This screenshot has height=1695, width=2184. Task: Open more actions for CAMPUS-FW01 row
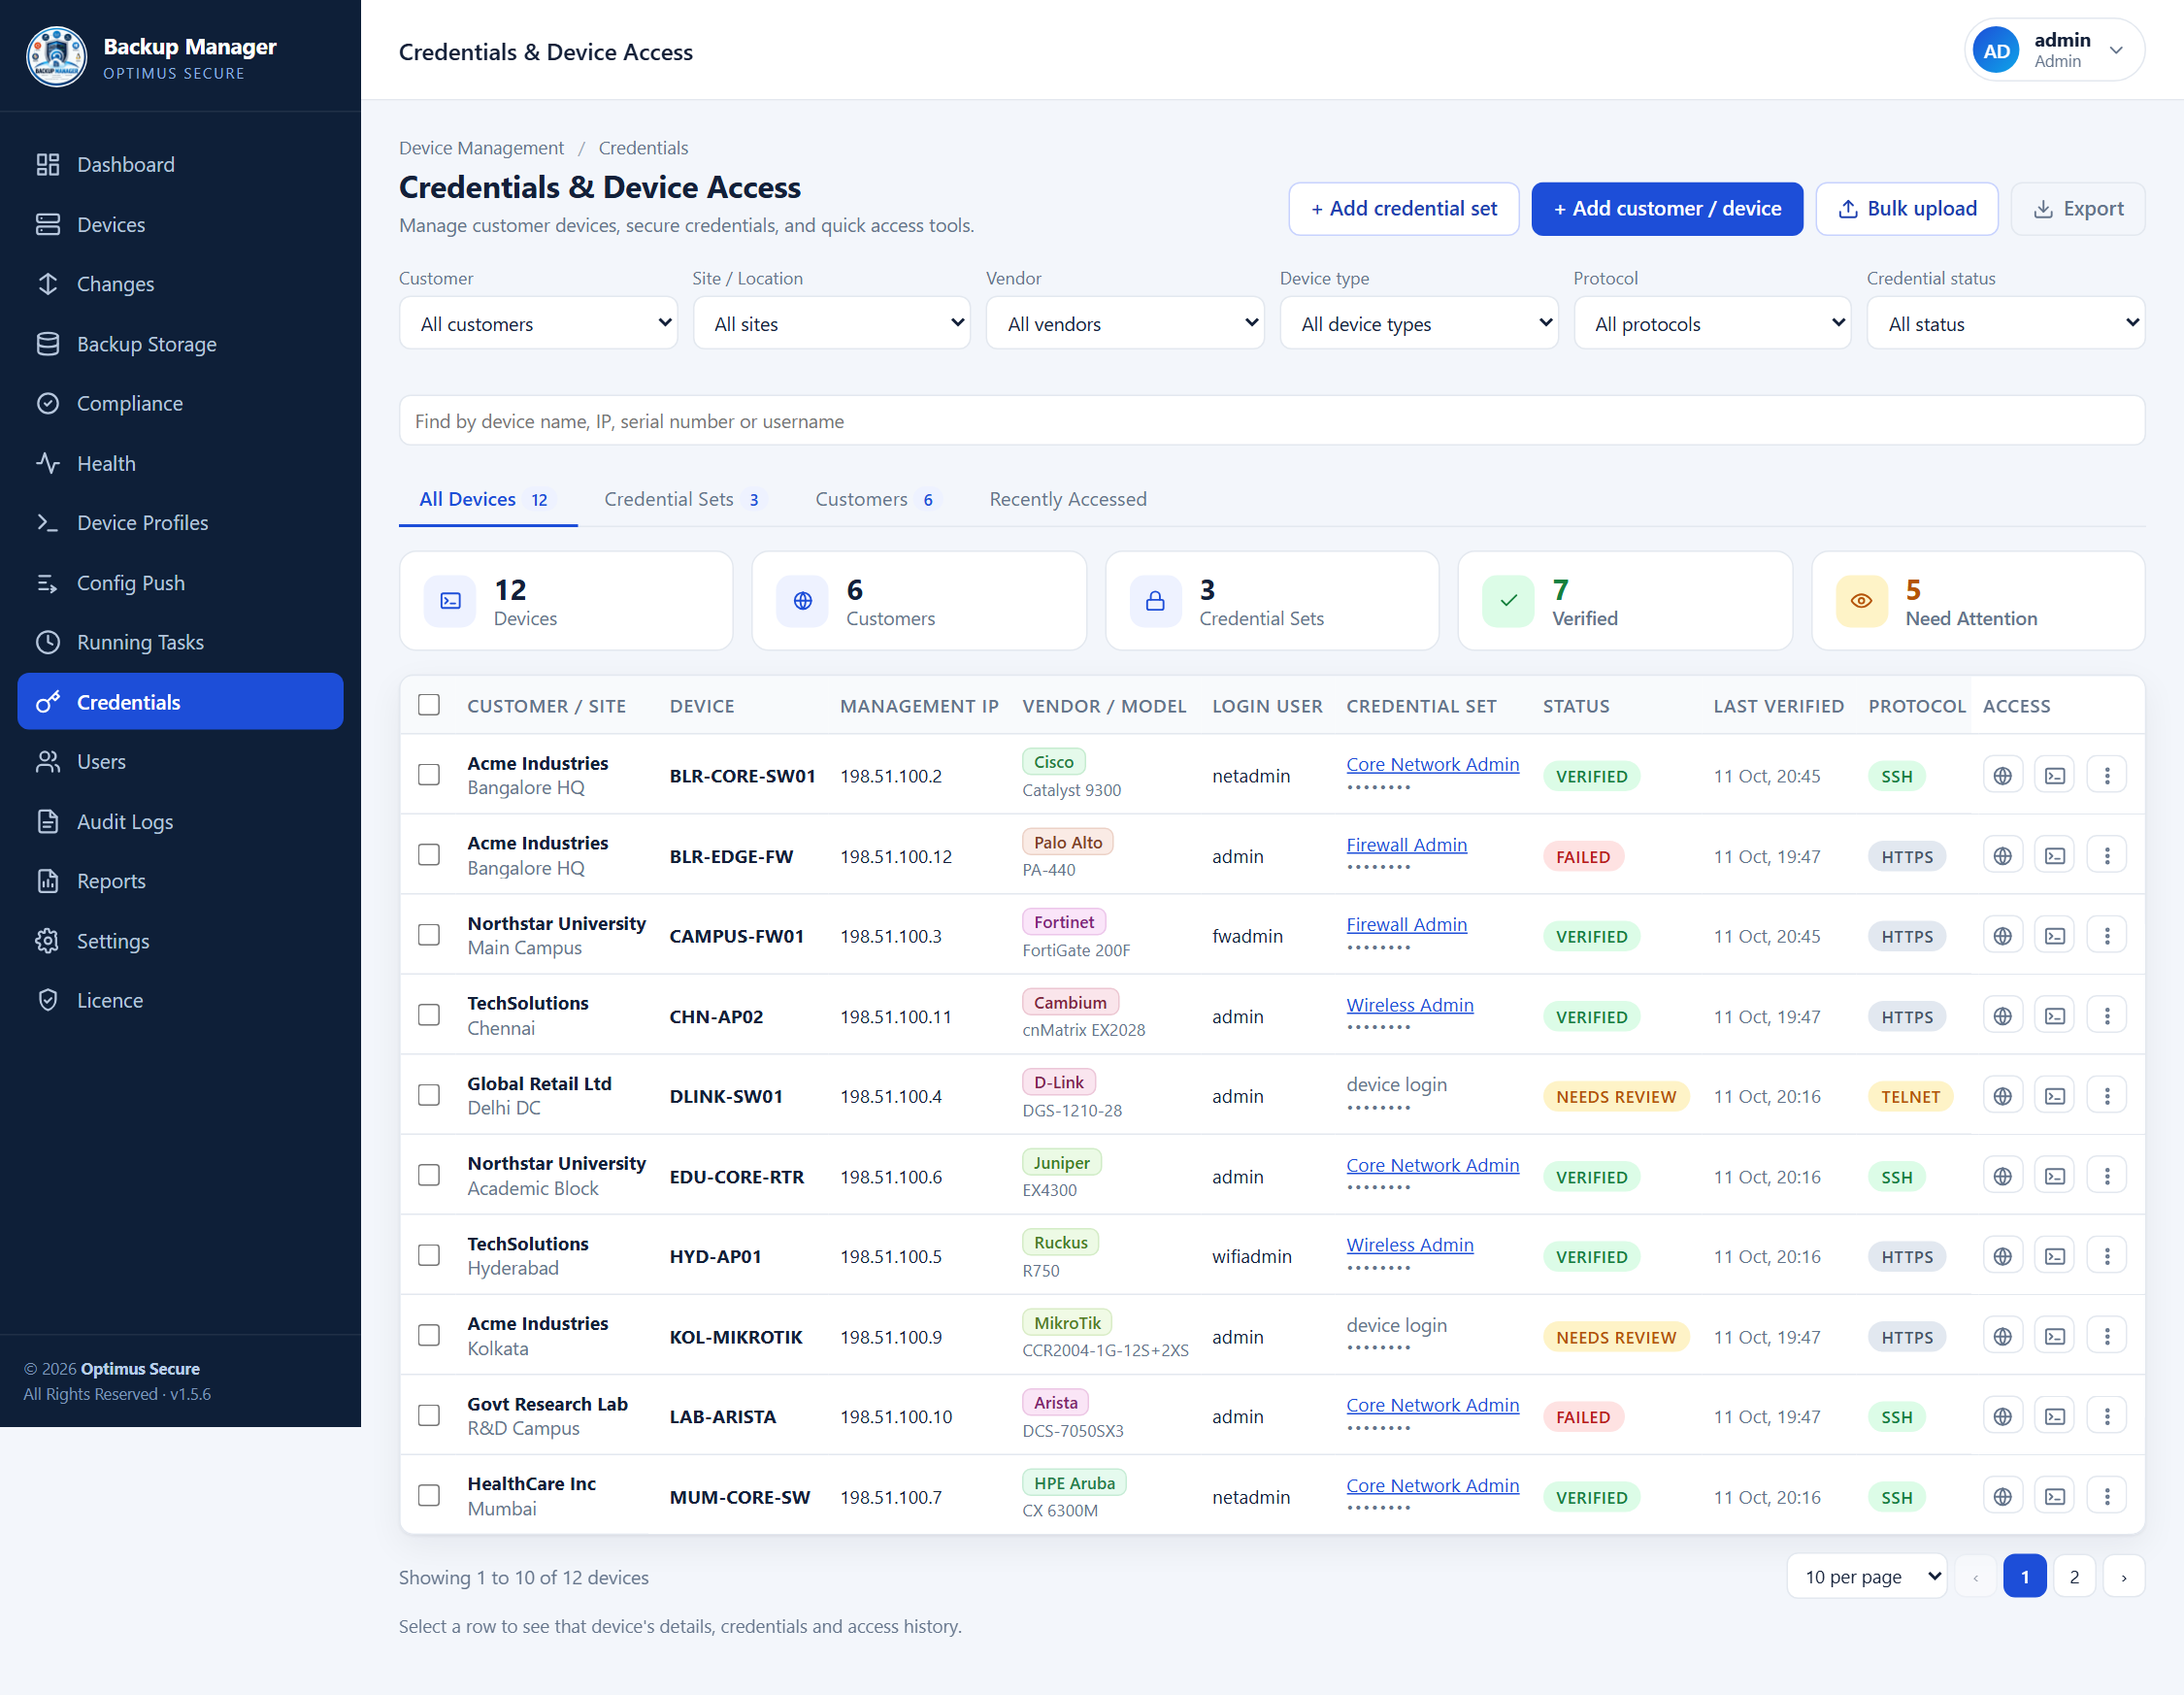[2106, 935]
